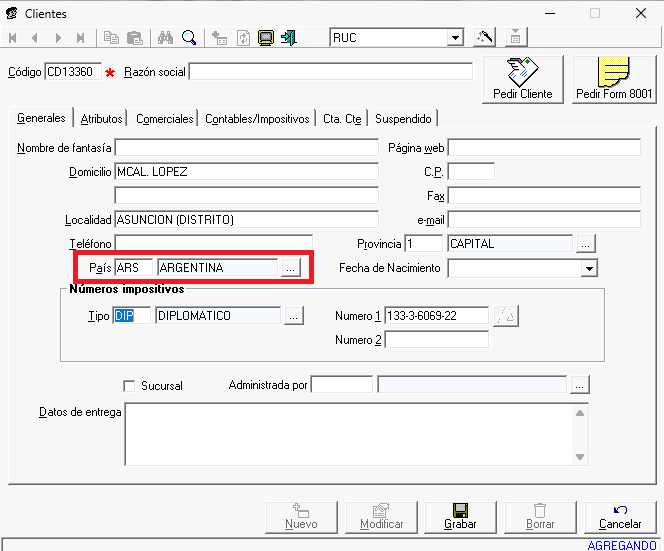Click the Razón social input field
Image resolution: width=664 pixels, height=551 pixels.
[x=330, y=72]
